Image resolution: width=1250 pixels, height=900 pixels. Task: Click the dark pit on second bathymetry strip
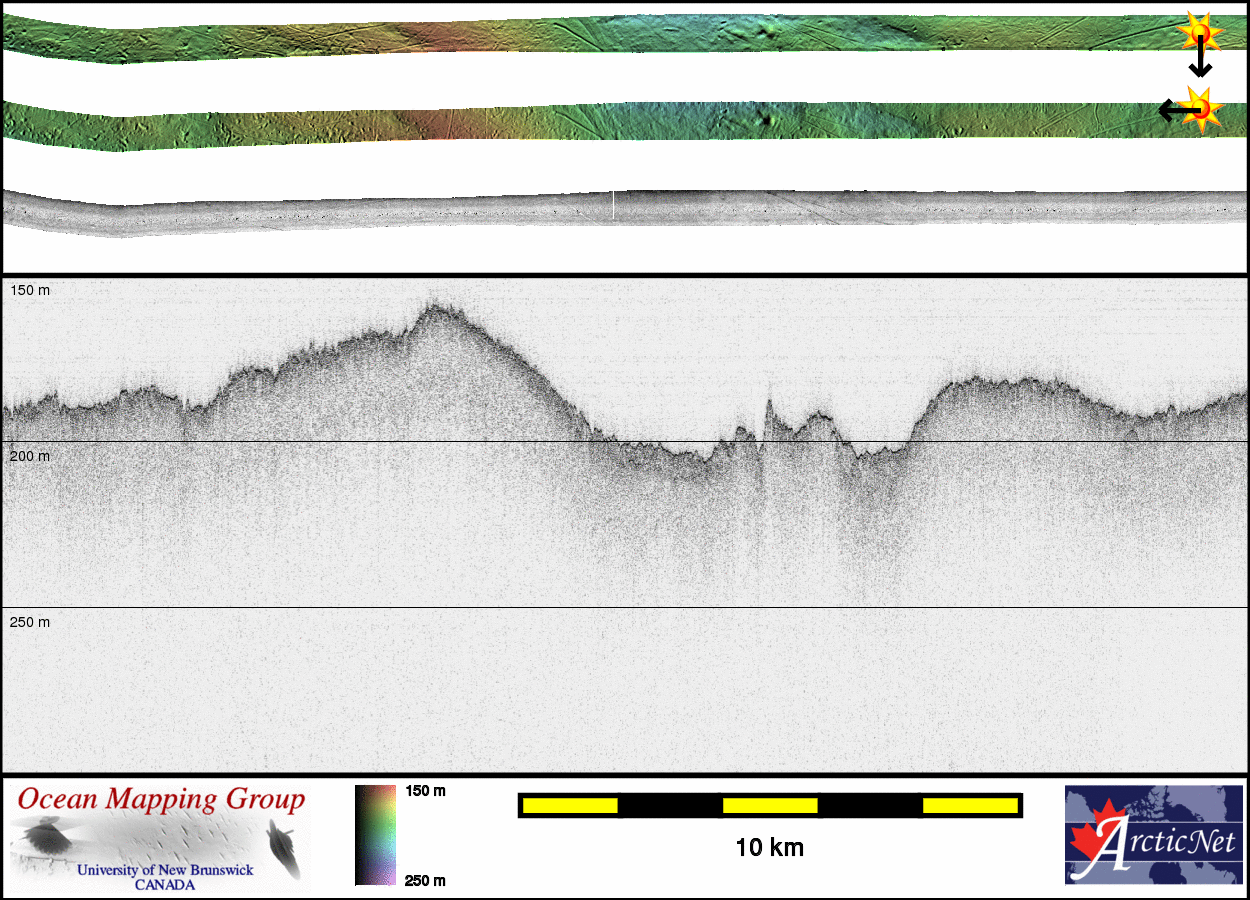click(765, 118)
